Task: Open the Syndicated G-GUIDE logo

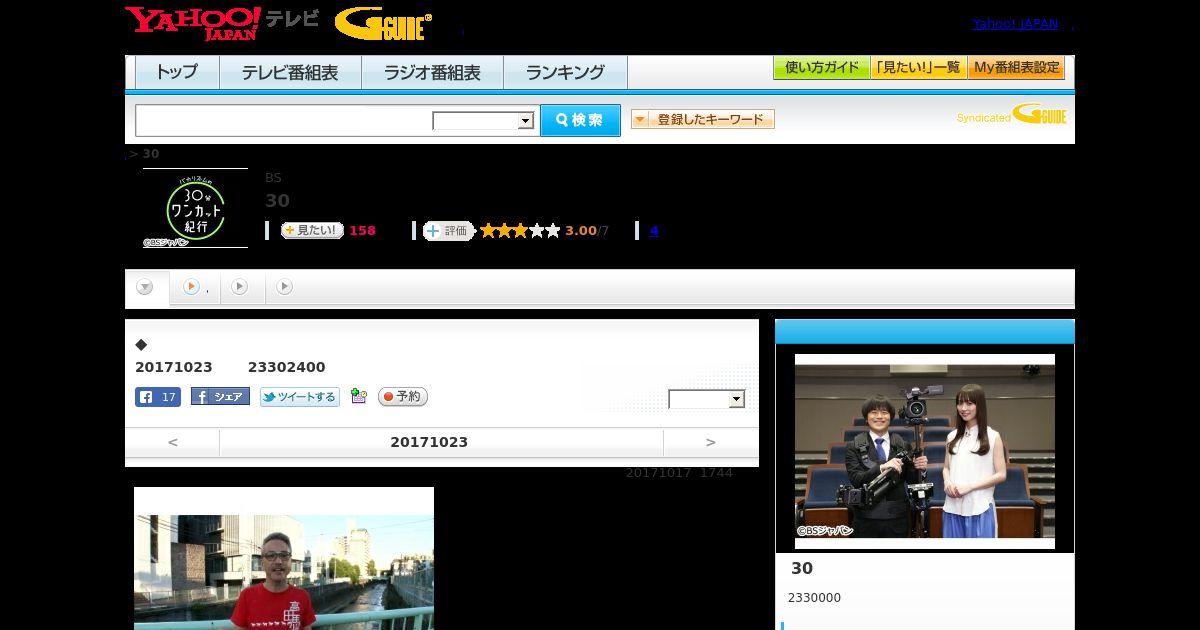Action: tap(1011, 115)
